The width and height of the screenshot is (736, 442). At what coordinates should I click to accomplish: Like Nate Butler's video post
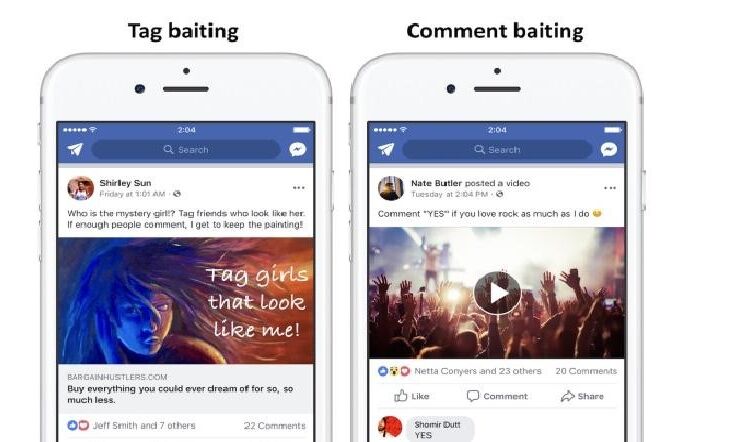click(x=412, y=396)
